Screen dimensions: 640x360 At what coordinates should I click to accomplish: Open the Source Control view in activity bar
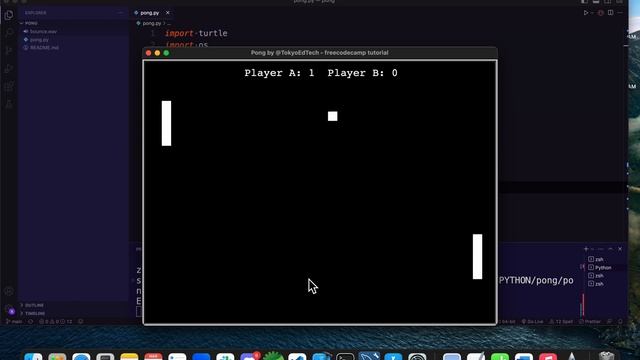point(9,51)
